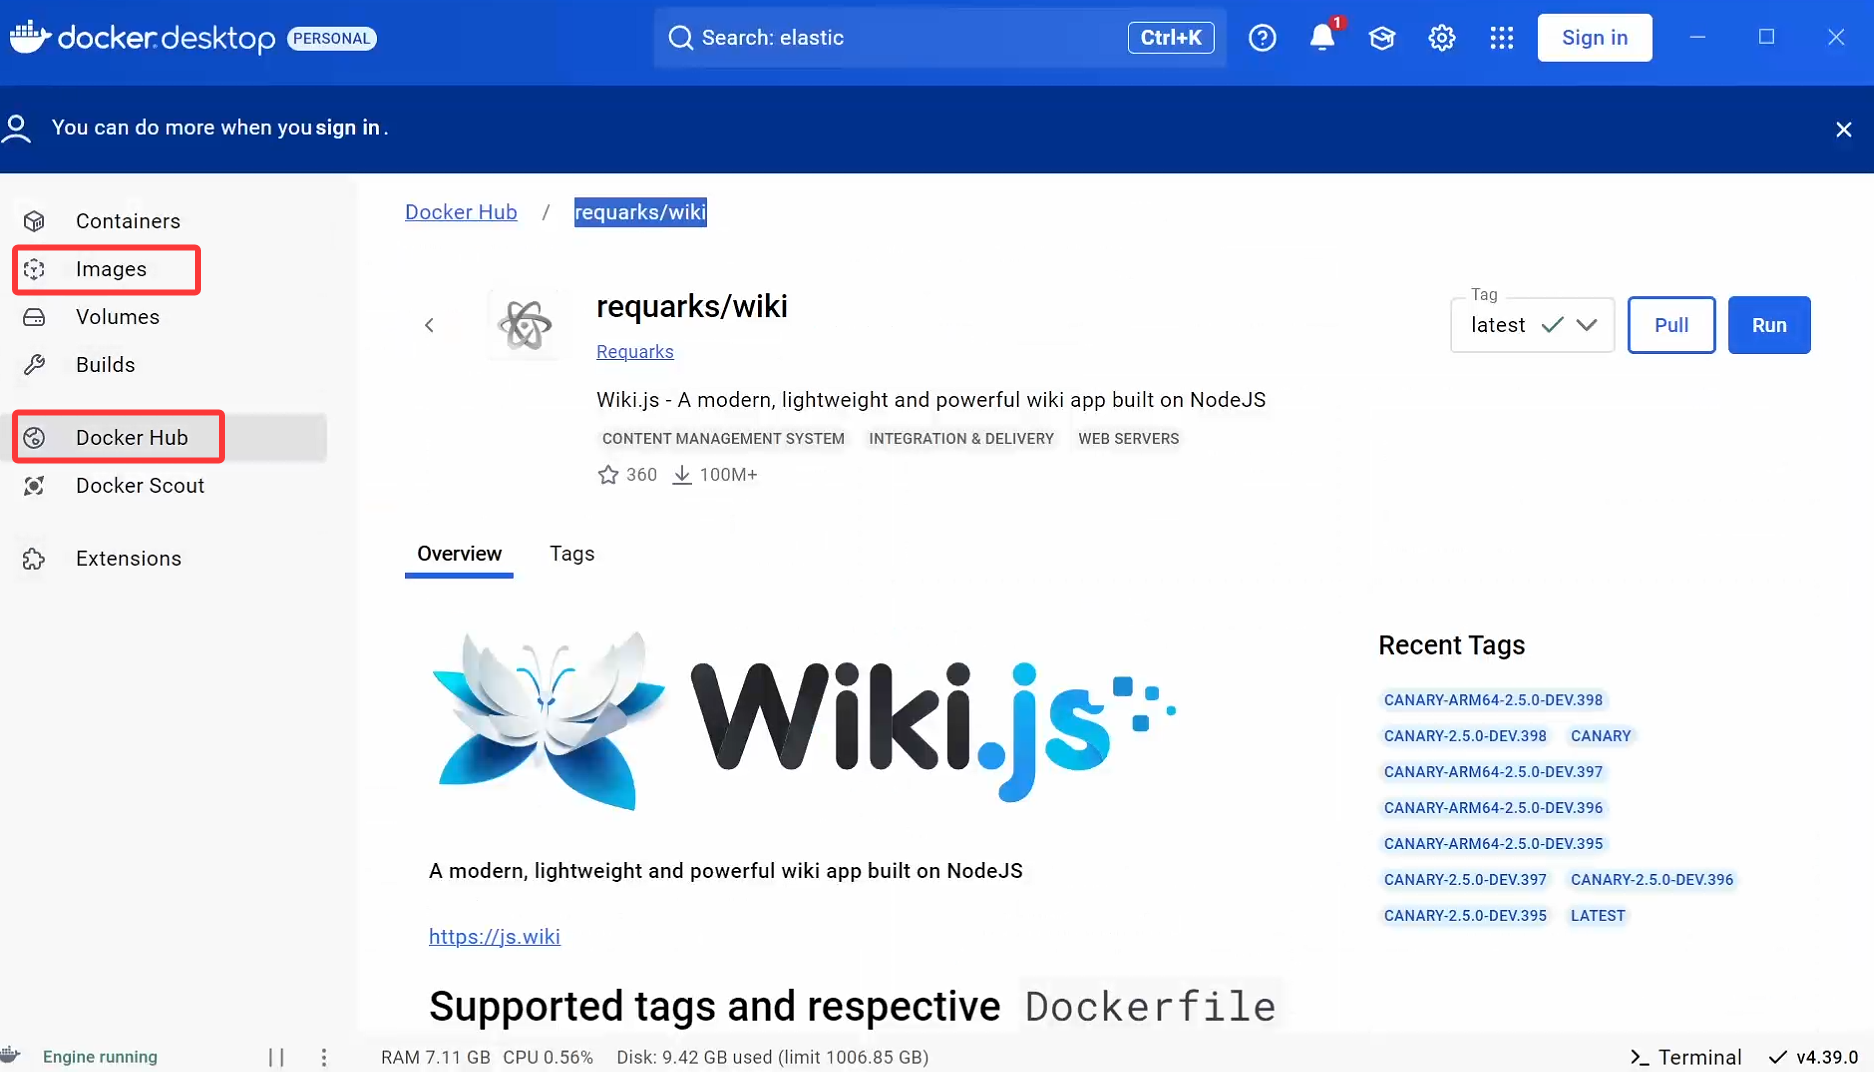
Task: Click the whale engine status icon
Action: 11,1056
